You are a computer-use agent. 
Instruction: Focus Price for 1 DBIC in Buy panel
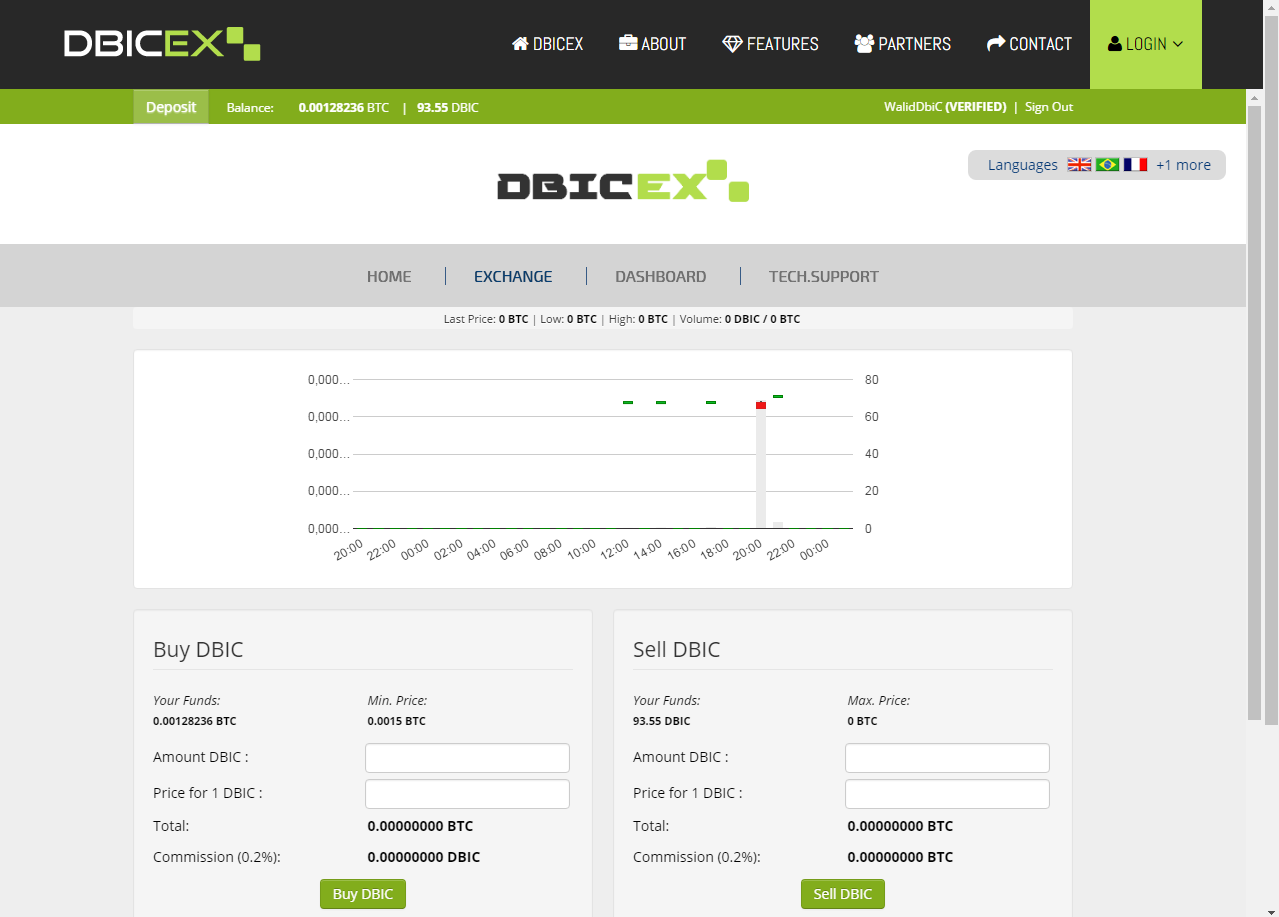coord(467,794)
